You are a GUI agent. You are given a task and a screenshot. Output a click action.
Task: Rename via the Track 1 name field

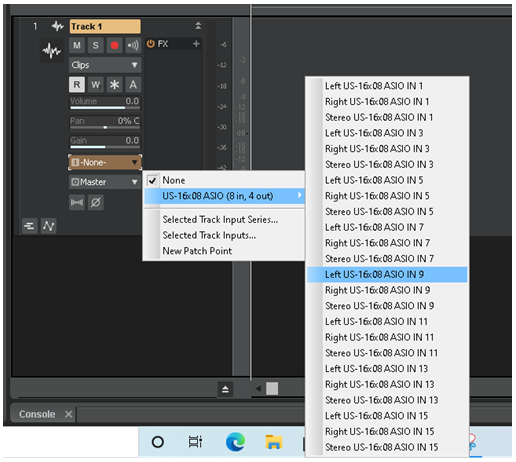(x=105, y=26)
